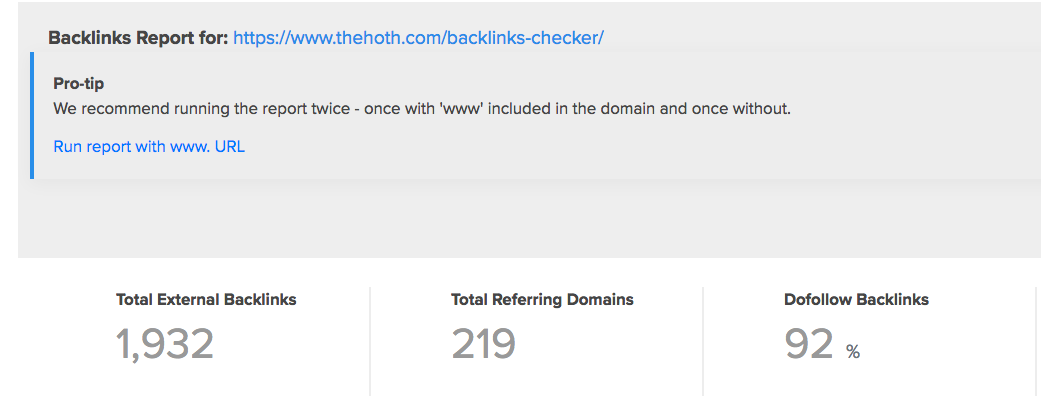Click the Total Referring Domains label
The image size is (1041, 419).
[542, 299]
